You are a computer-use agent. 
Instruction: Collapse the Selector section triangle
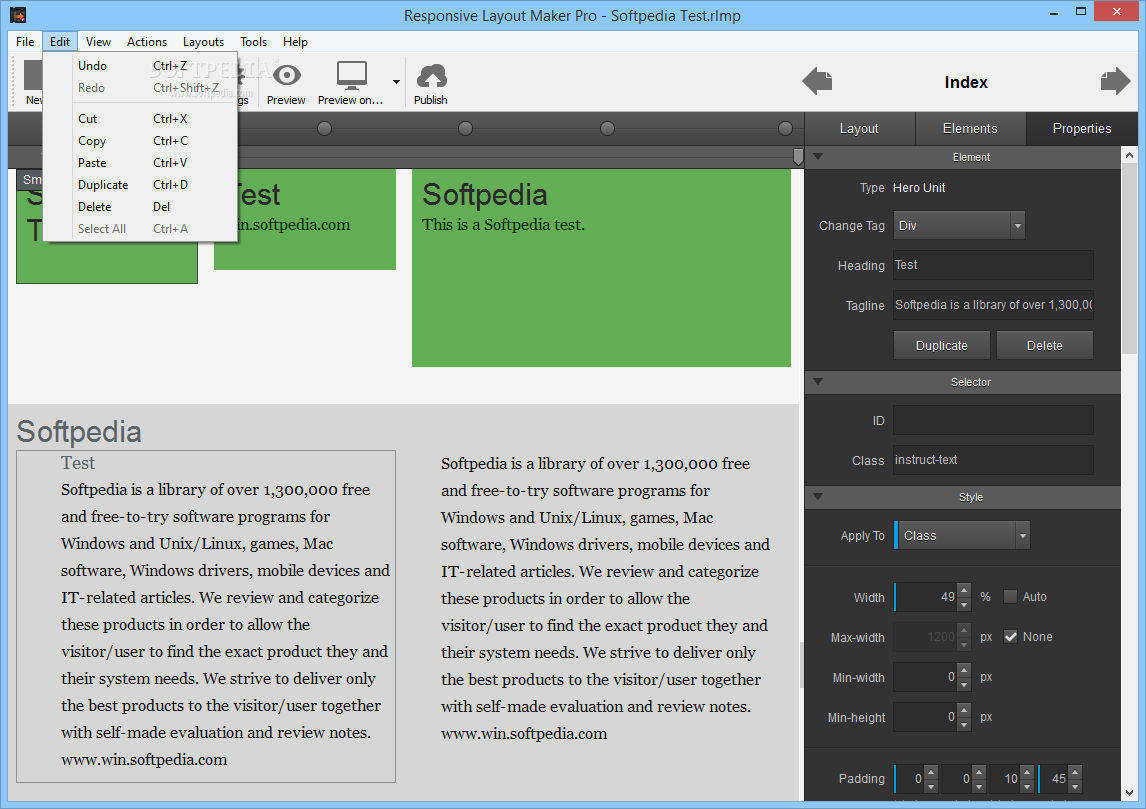click(x=818, y=381)
